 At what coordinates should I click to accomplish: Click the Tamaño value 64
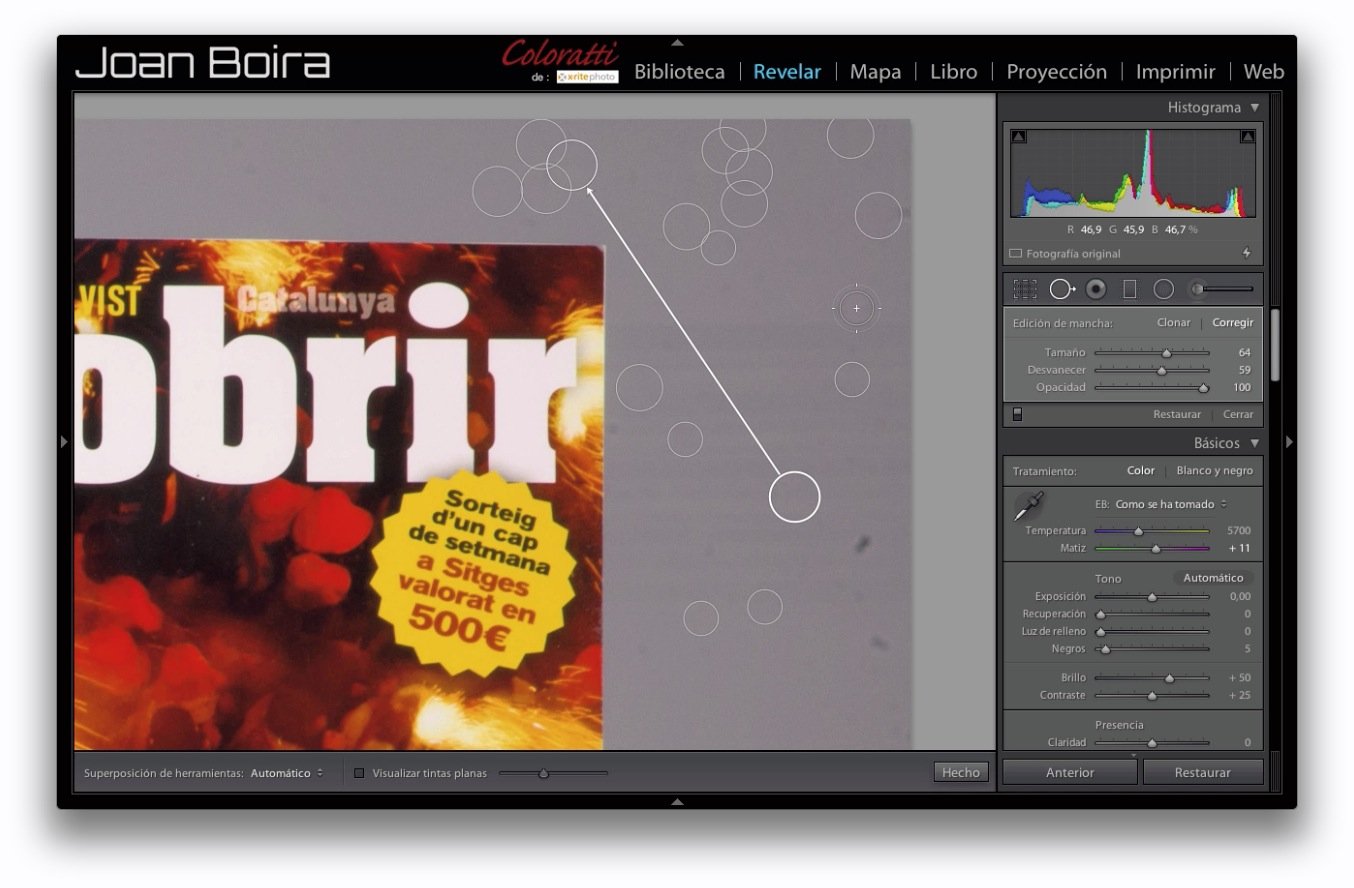click(1245, 353)
